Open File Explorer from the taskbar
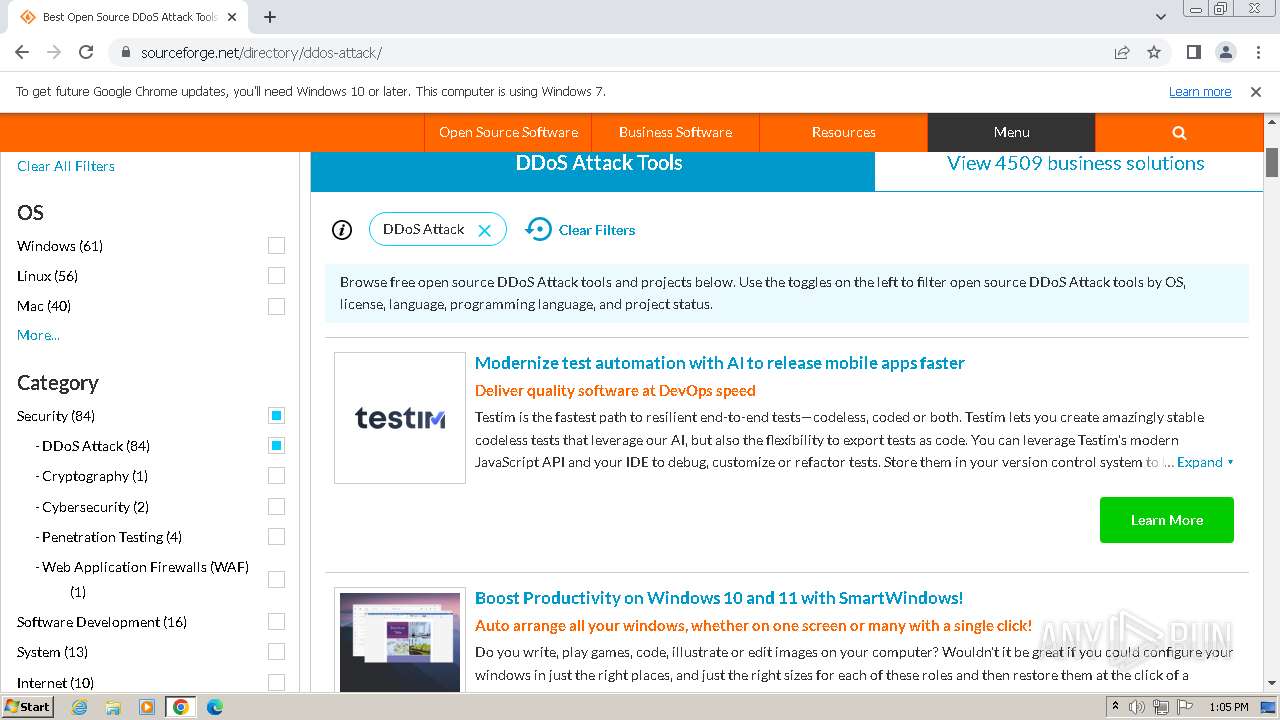Viewport: 1280px width, 720px height. coord(113,707)
